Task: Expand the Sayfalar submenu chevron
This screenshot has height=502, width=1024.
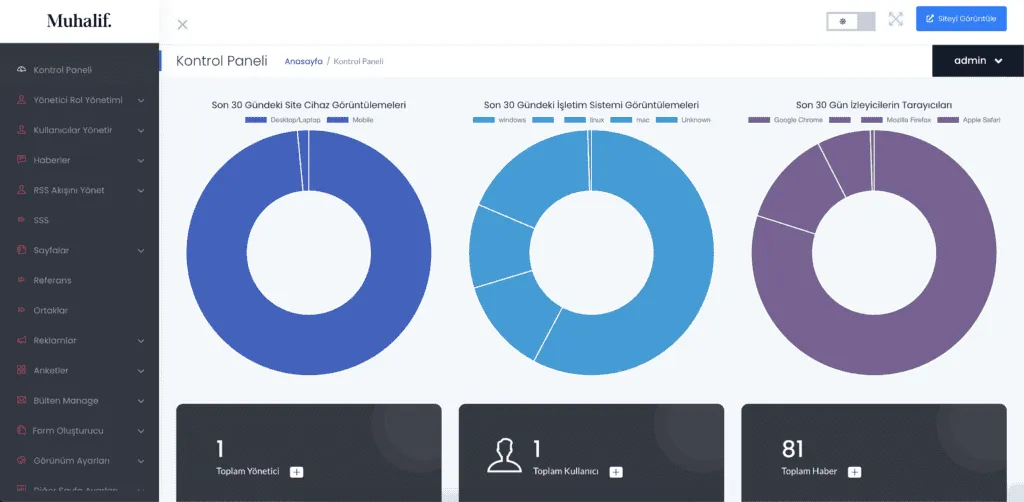Action: [x=141, y=250]
